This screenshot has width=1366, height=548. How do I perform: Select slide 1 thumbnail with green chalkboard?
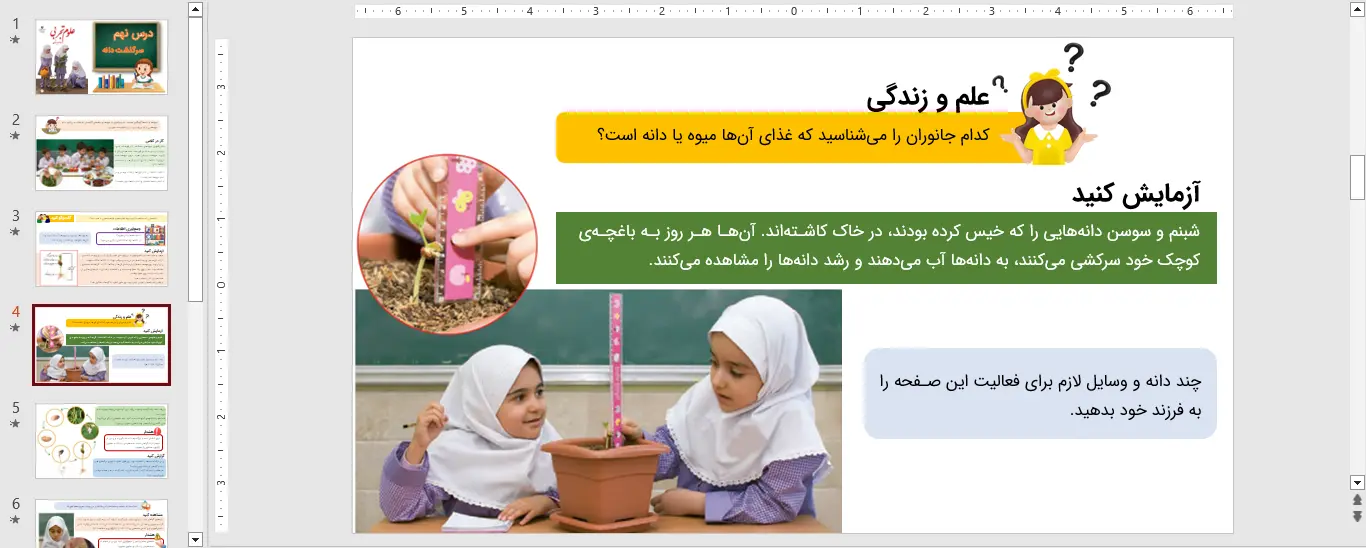pyautogui.click(x=102, y=57)
